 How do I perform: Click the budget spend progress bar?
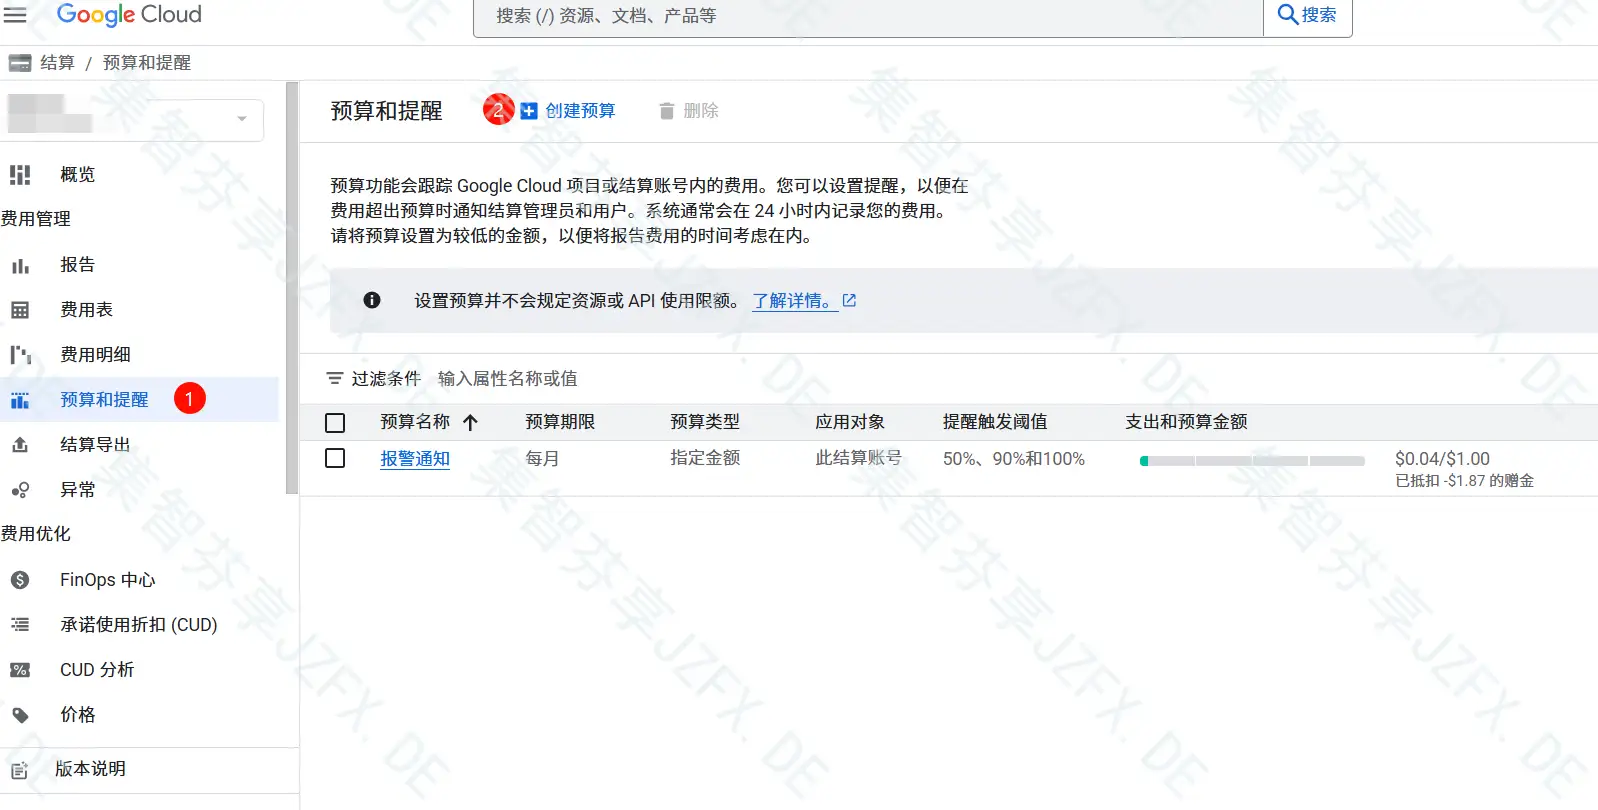point(1252,461)
